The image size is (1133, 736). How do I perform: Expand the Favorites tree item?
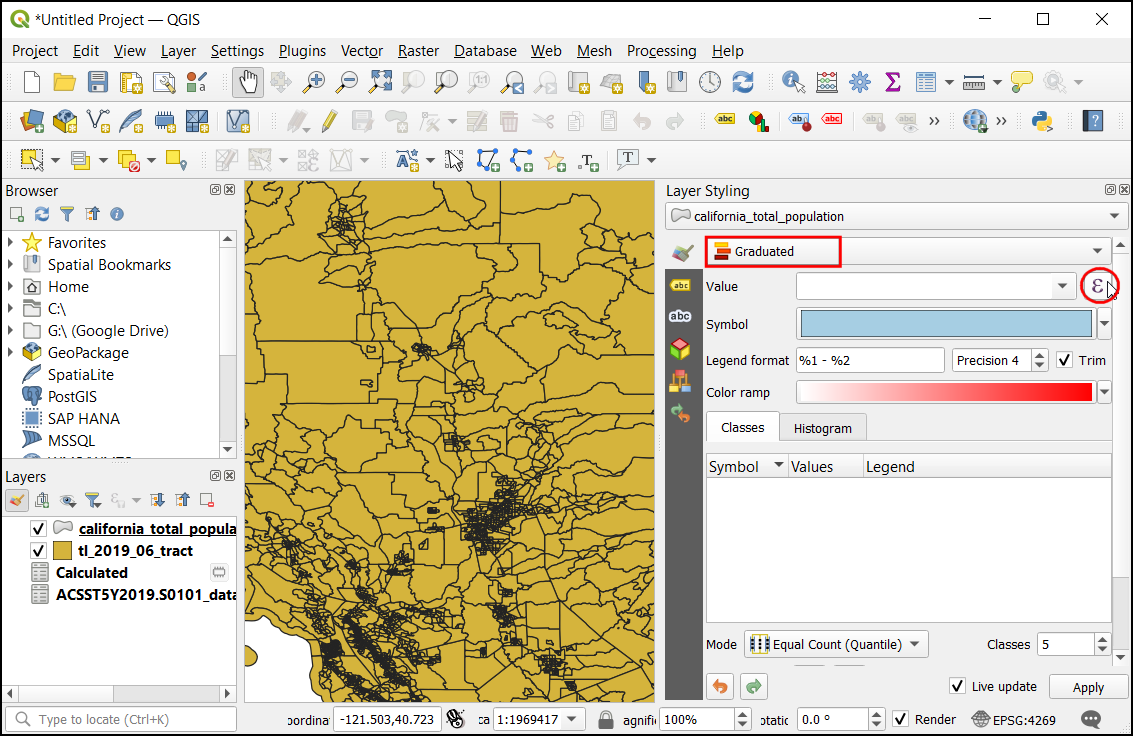(11, 243)
